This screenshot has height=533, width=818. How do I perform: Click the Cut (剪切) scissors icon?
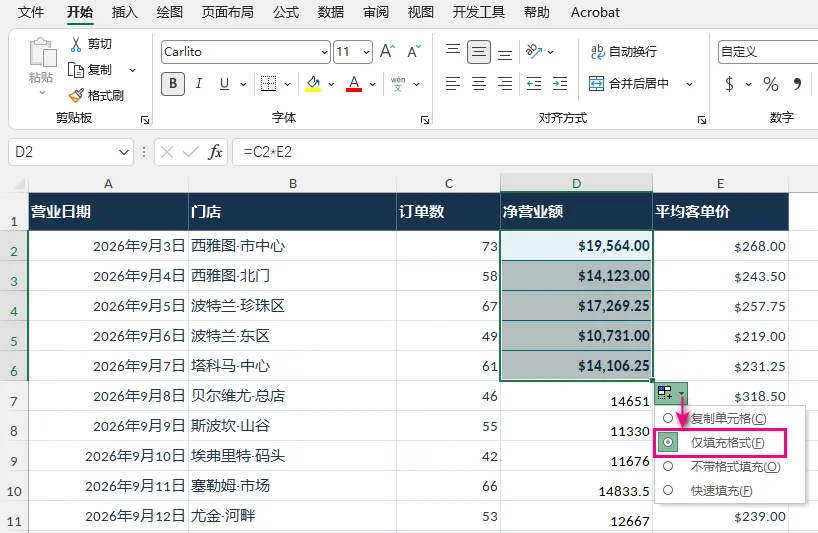76,44
